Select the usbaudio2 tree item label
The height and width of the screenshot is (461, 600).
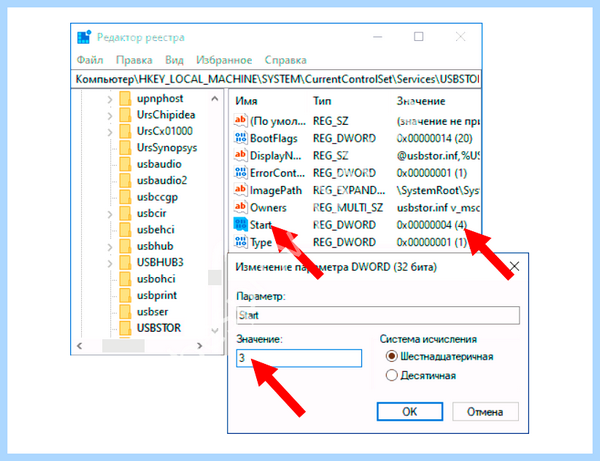[x=162, y=180]
